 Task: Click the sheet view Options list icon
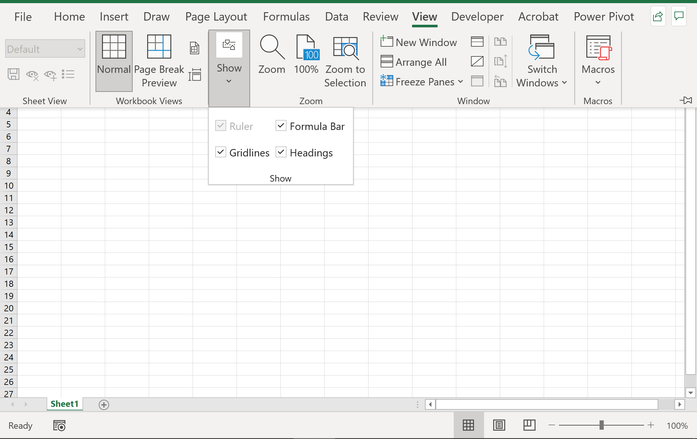point(68,74)
